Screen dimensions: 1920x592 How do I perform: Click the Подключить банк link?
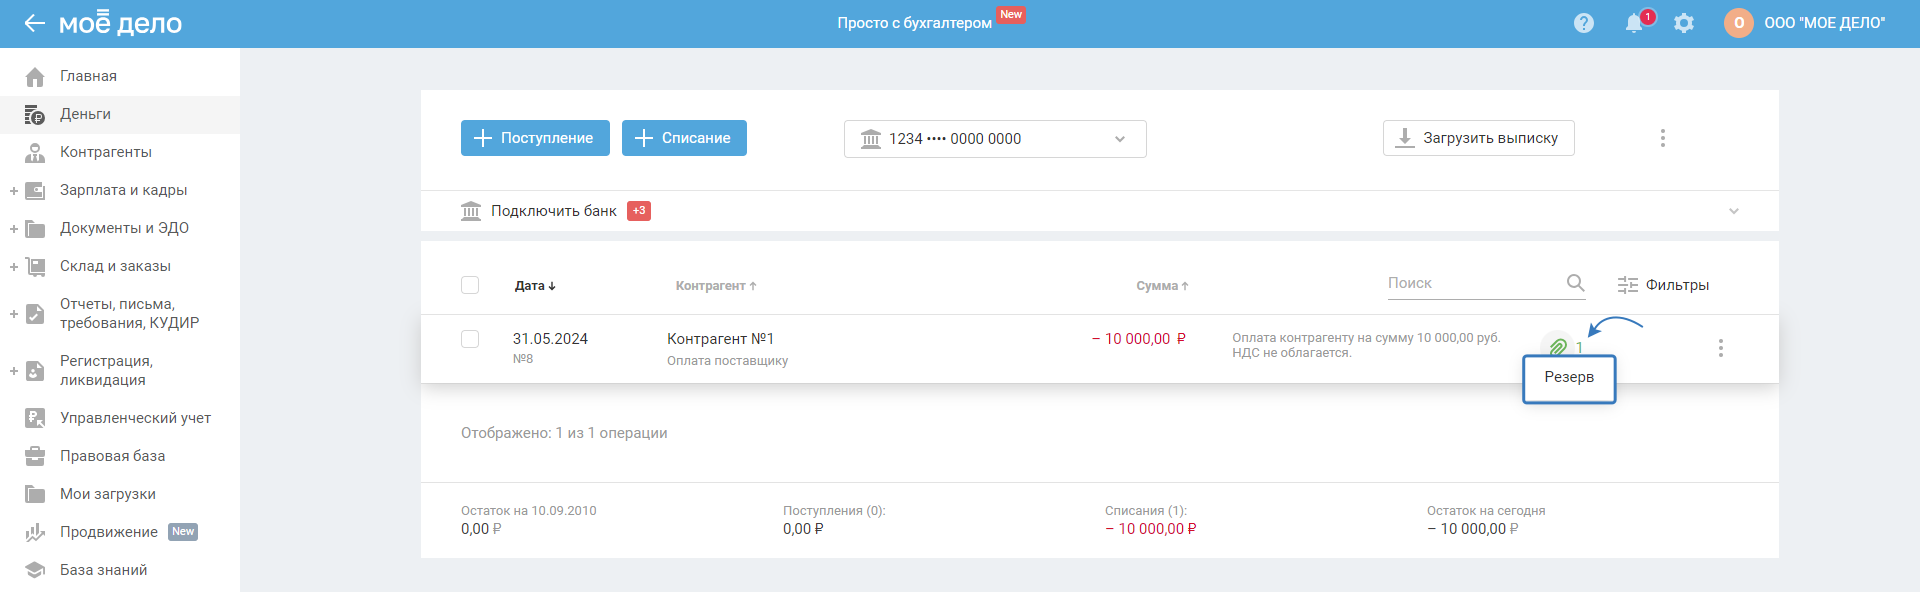tap(554, 211)
